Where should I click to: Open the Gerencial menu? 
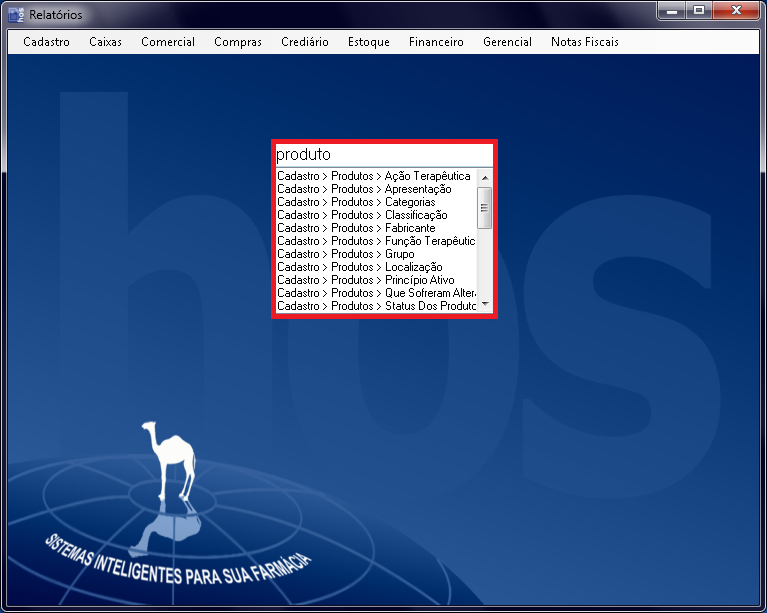[507, 42]
